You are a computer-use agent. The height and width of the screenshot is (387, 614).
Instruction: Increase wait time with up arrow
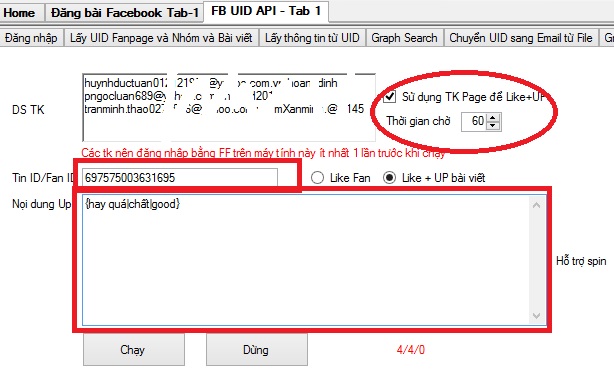pos(493,118)
